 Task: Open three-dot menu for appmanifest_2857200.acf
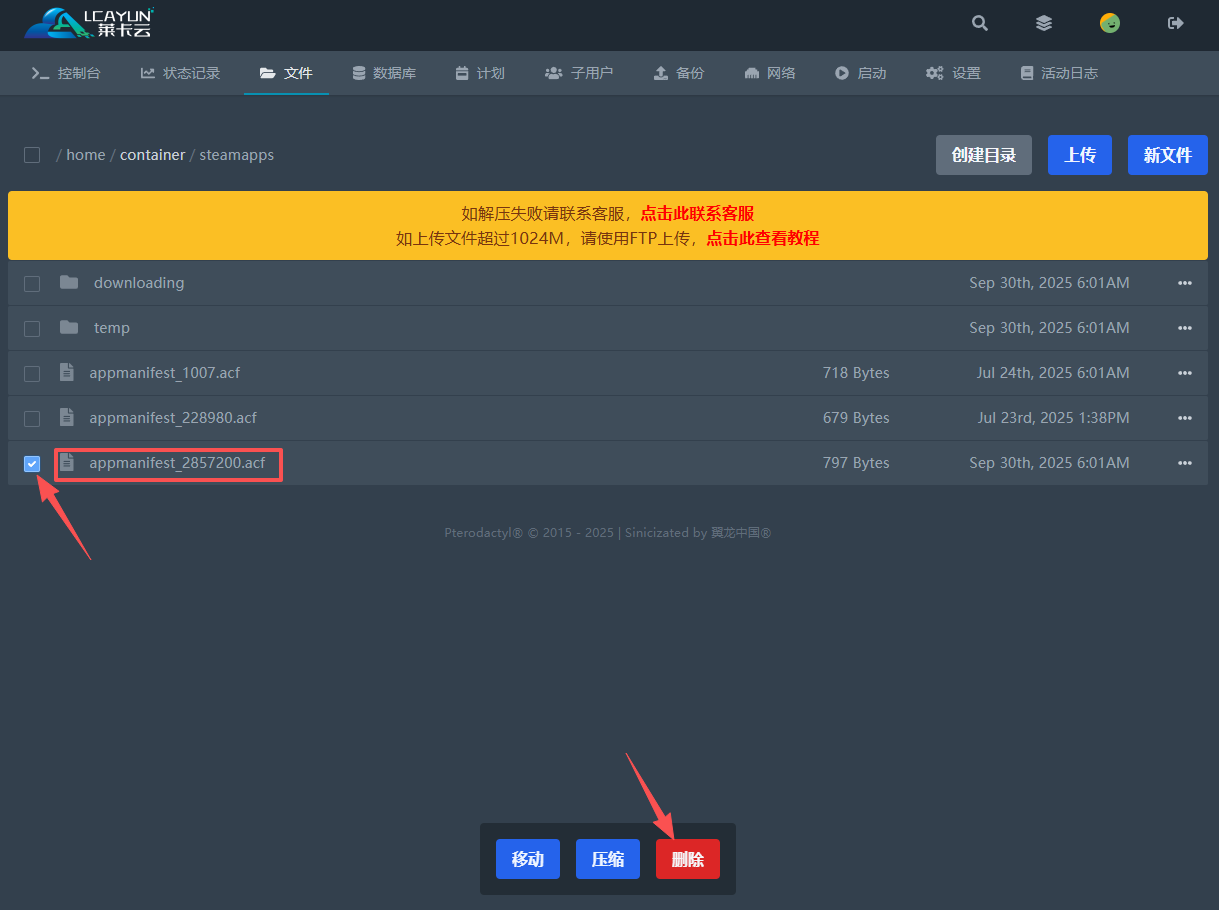(1185, 463)
